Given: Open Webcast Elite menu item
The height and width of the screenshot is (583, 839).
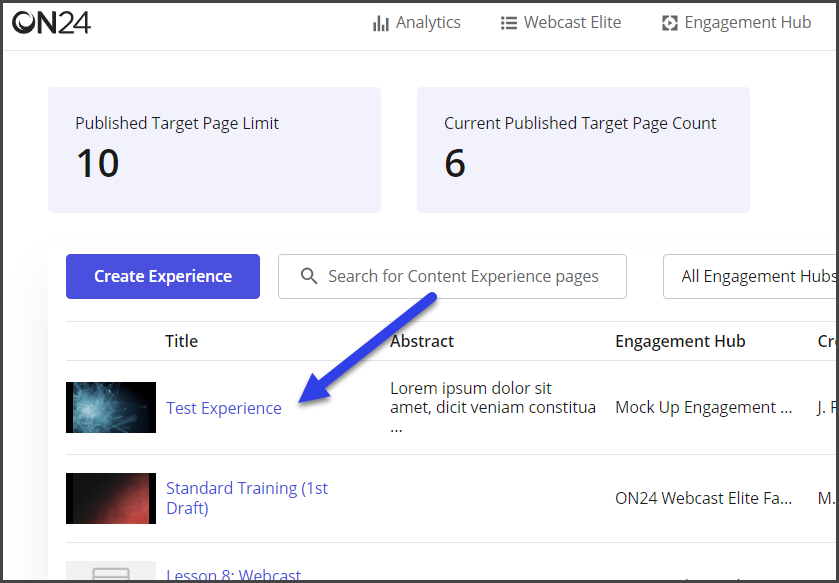Looking at the screenshot, I should click(561, 22).
